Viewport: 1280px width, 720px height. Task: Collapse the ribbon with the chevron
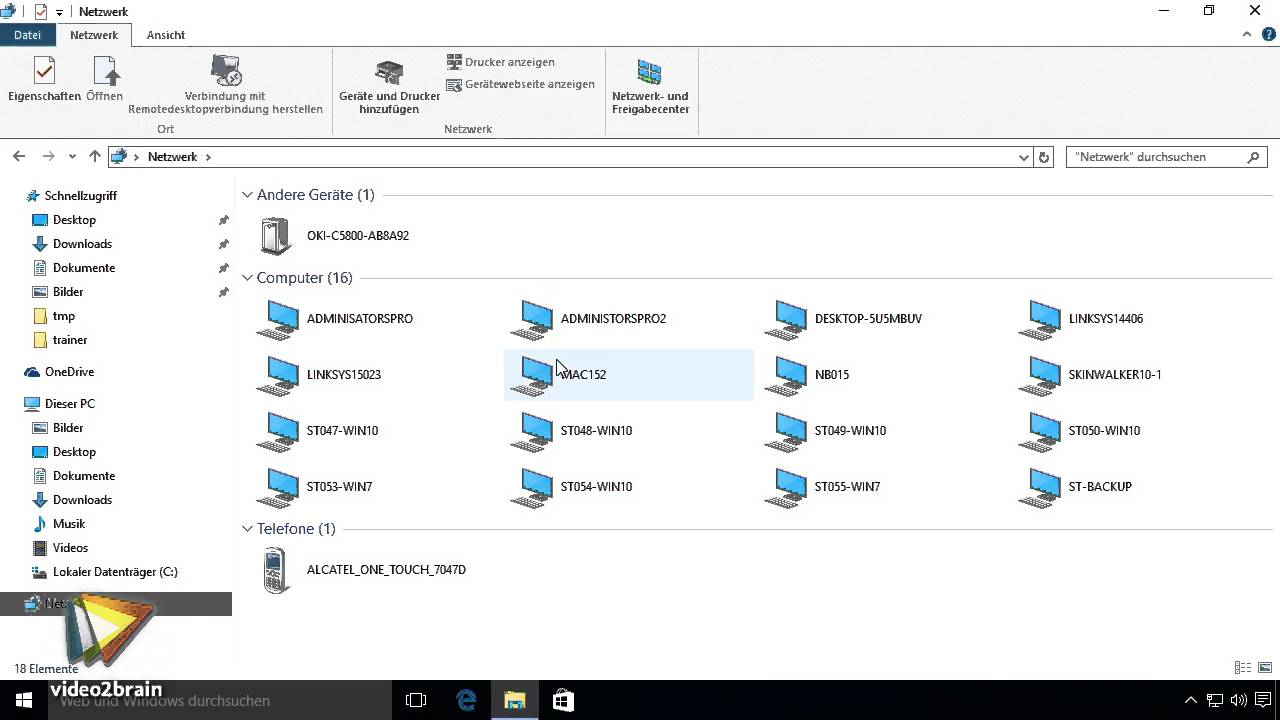pyautogui.click(x=1247, y=34)
